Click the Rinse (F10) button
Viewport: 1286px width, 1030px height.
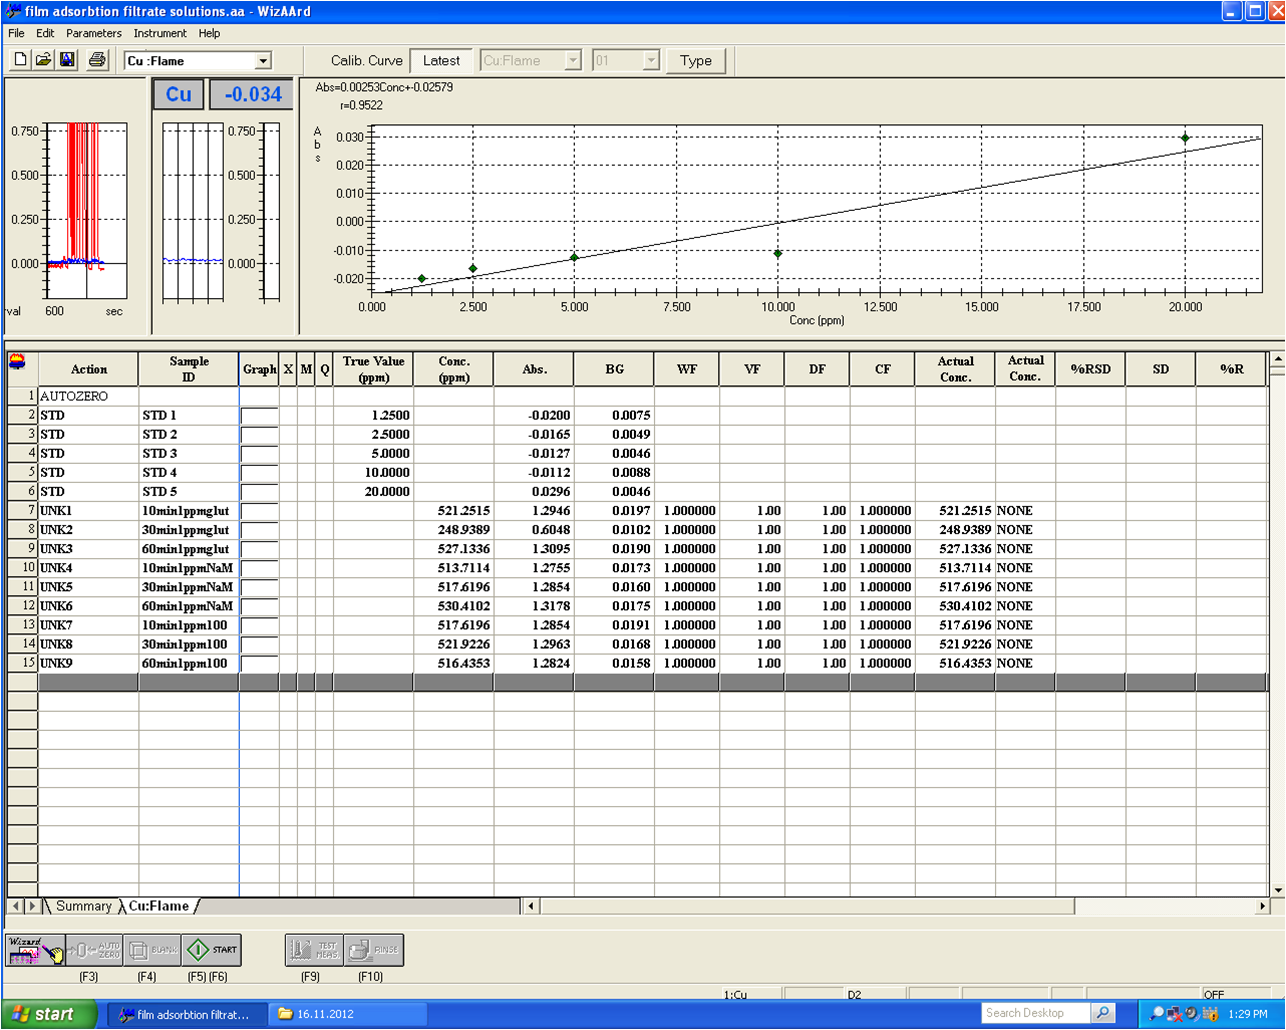click(x=374, y=950)
